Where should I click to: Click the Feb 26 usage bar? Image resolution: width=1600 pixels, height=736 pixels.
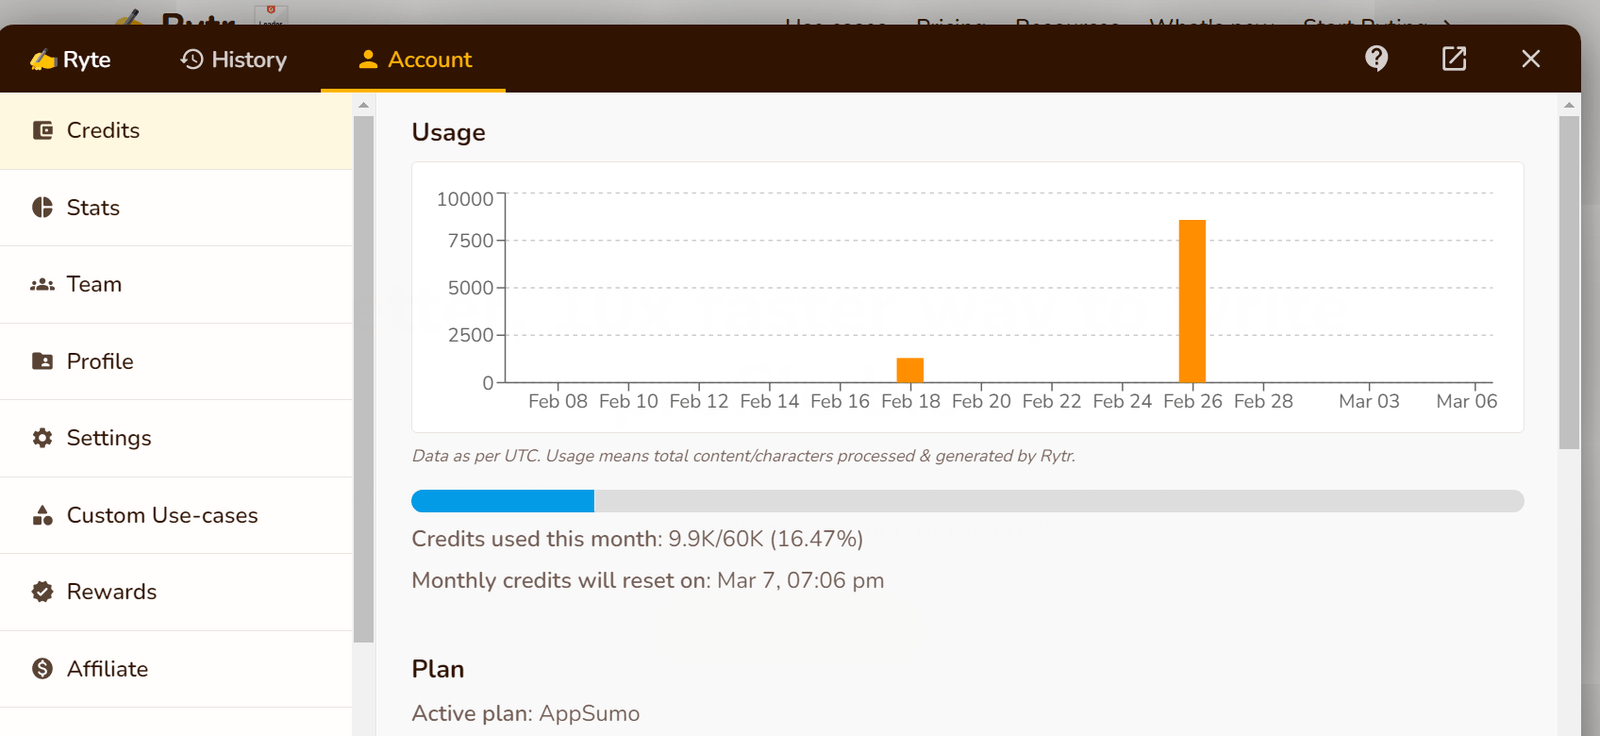pyautogui.click(x=1192, y=301)
